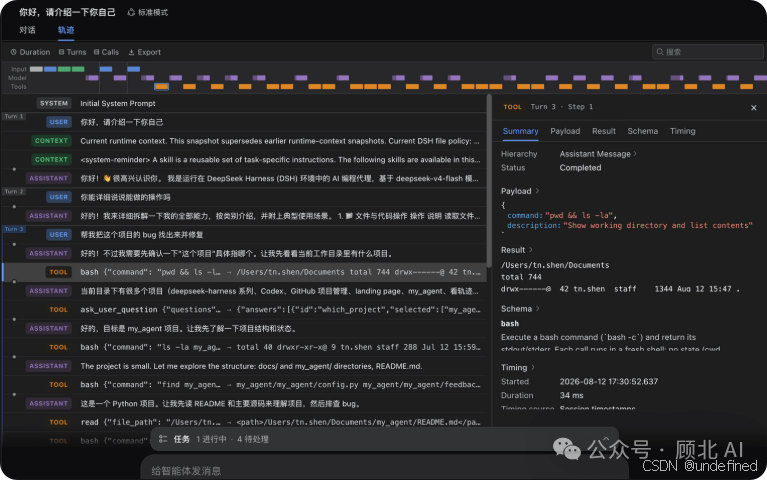This screenshot has height=480, width=767.
Task: Toggle the Turns filter
Action: point(72,52)
